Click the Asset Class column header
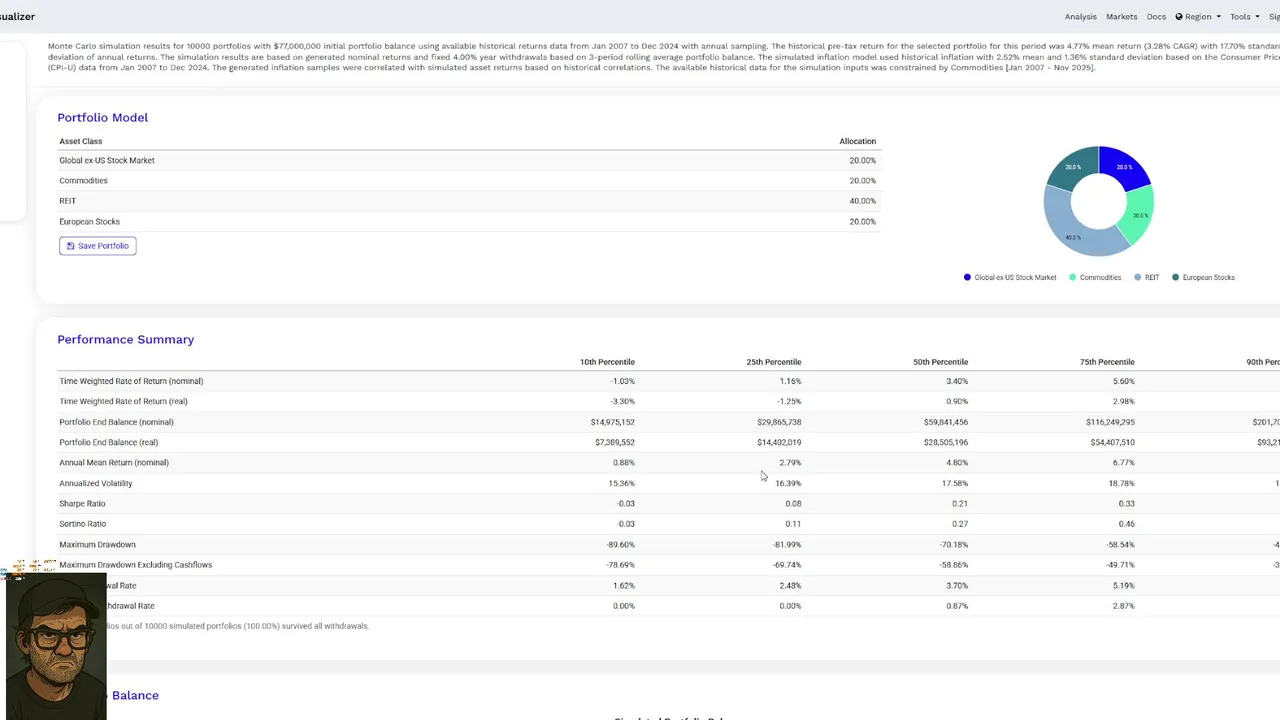1280x720 pixels. pos(80,141)
